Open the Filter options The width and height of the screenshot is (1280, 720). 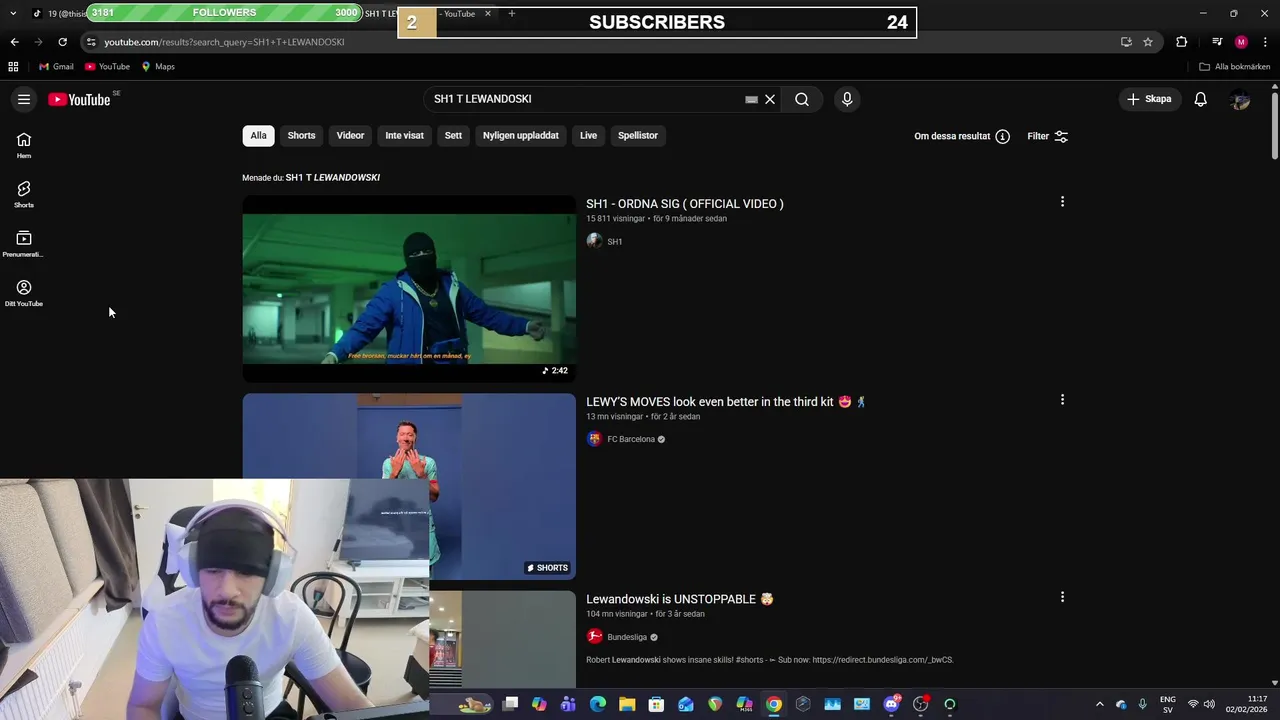point(1048,136)
